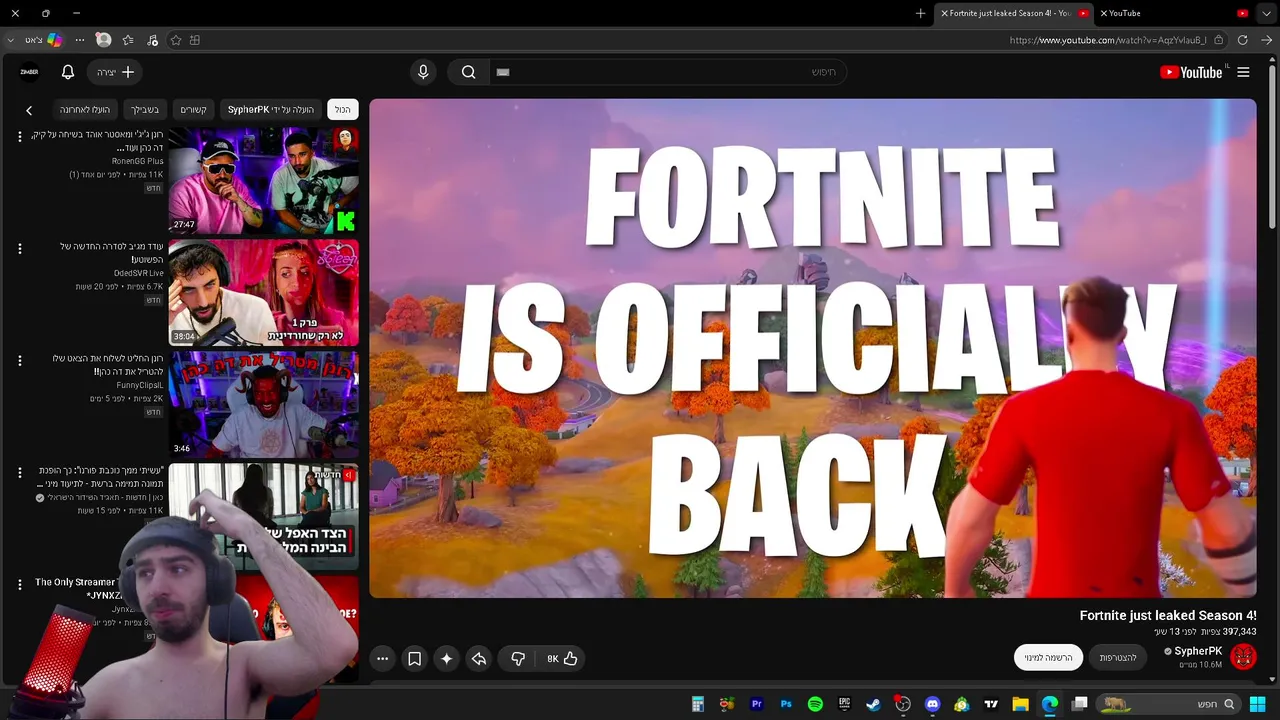Open the media control music-note icon
This screenshot has height=720, width=1280.
[152, 40]
